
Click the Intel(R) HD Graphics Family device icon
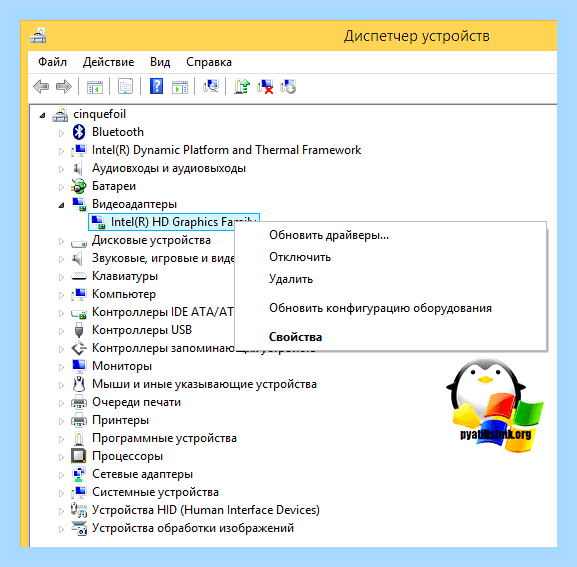coord(98,222)
